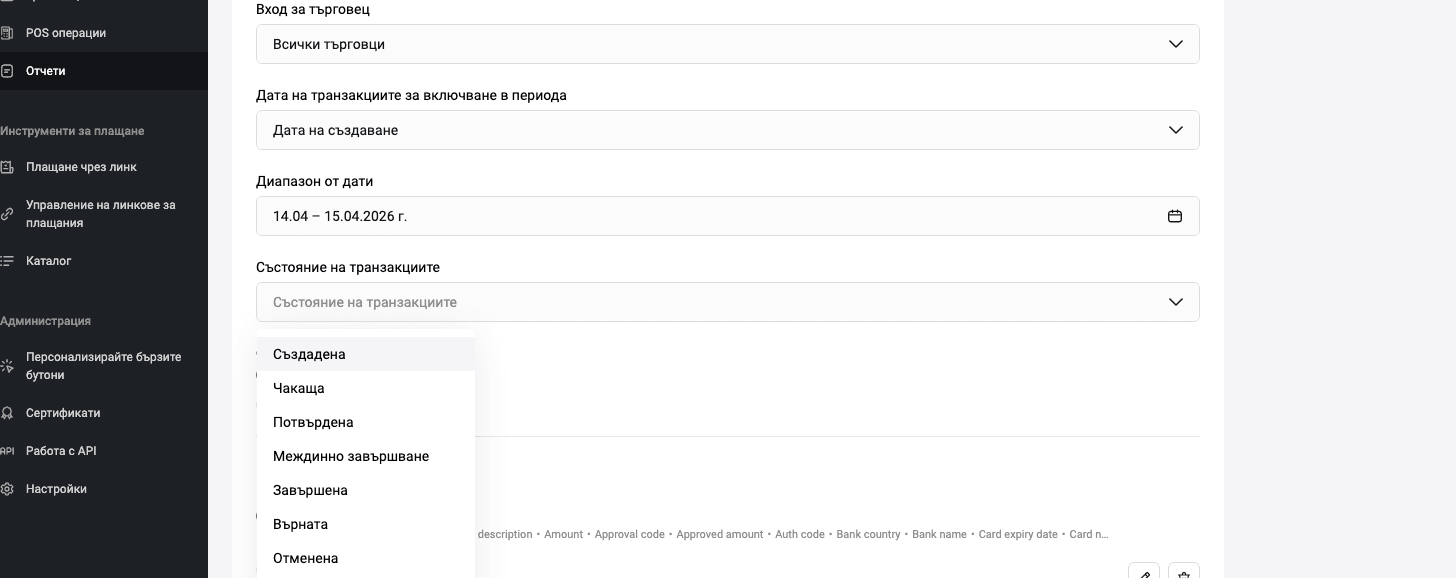
Task: Select Междинно завършване in the list
Action: tap(351, 456)
